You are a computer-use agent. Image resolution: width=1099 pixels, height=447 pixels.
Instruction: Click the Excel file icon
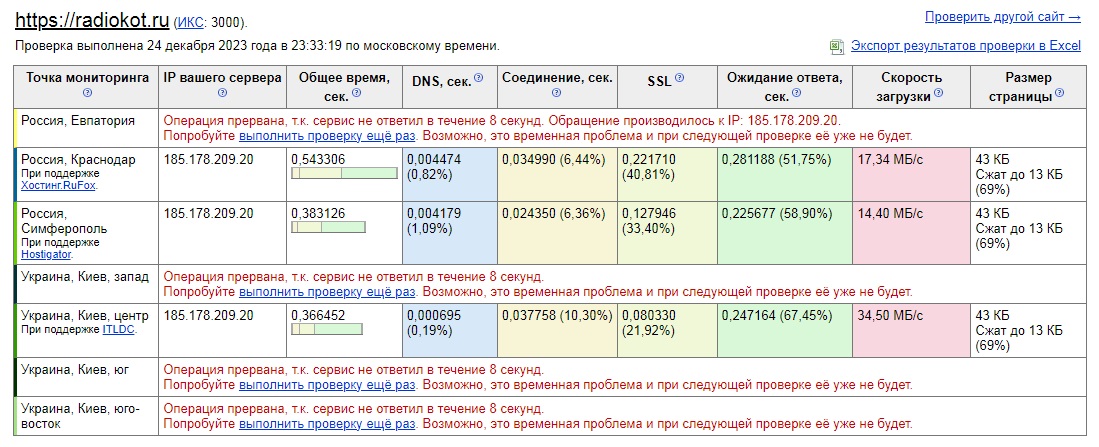(837, 46)
